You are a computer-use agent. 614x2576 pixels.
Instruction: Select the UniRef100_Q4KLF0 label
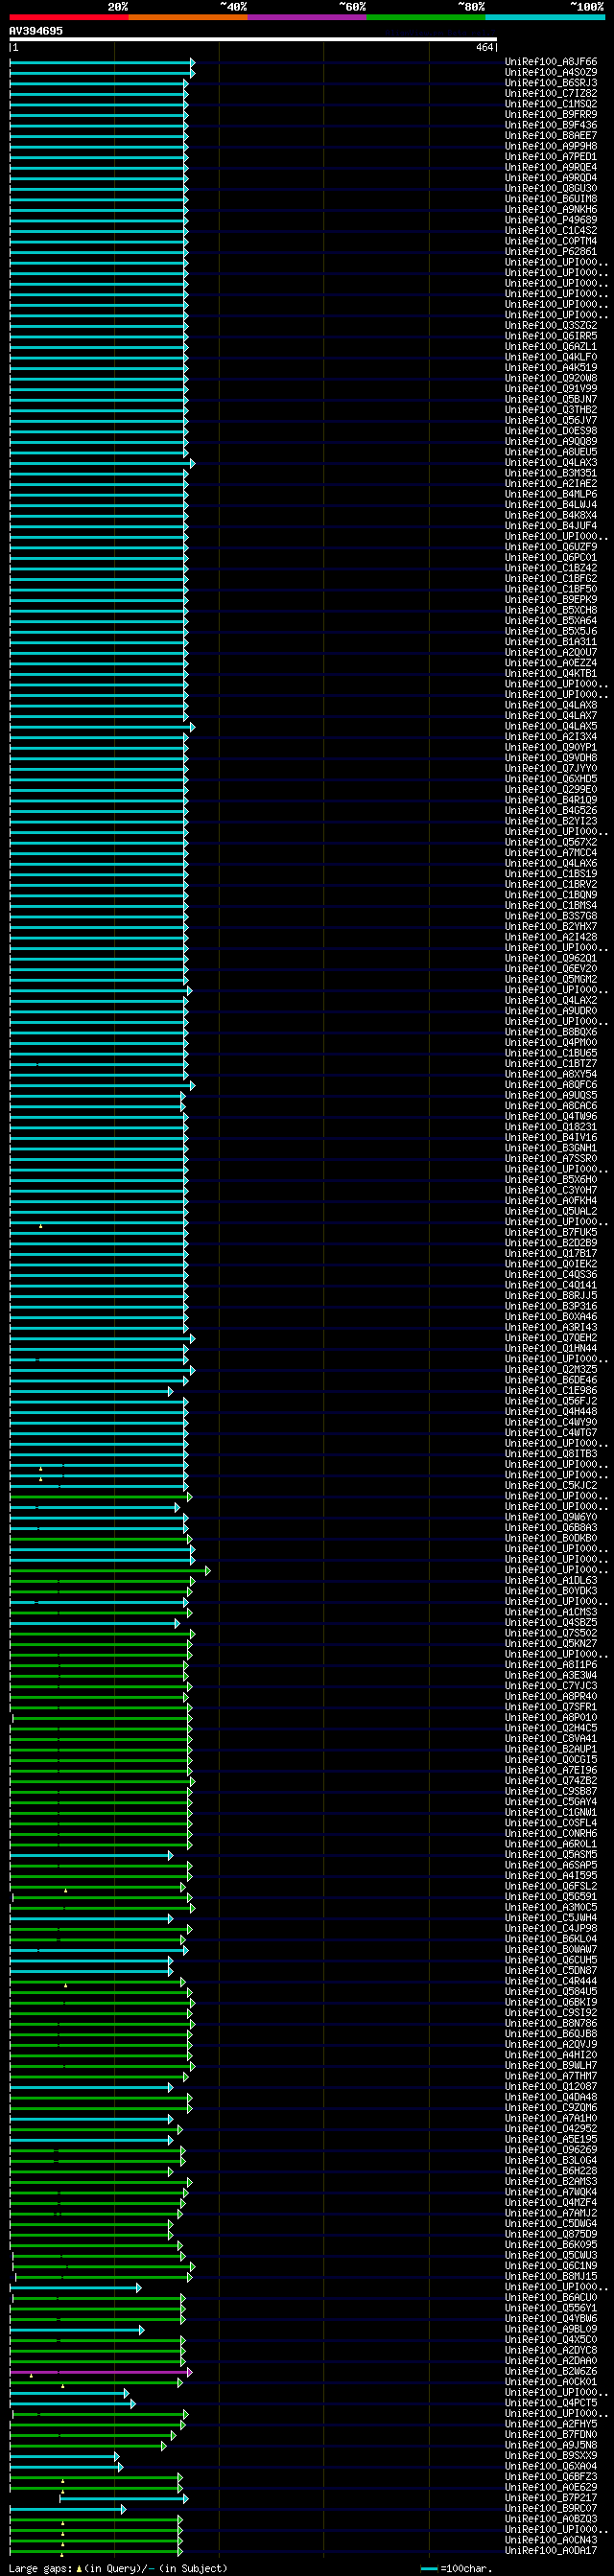click(x=551, y=357)
